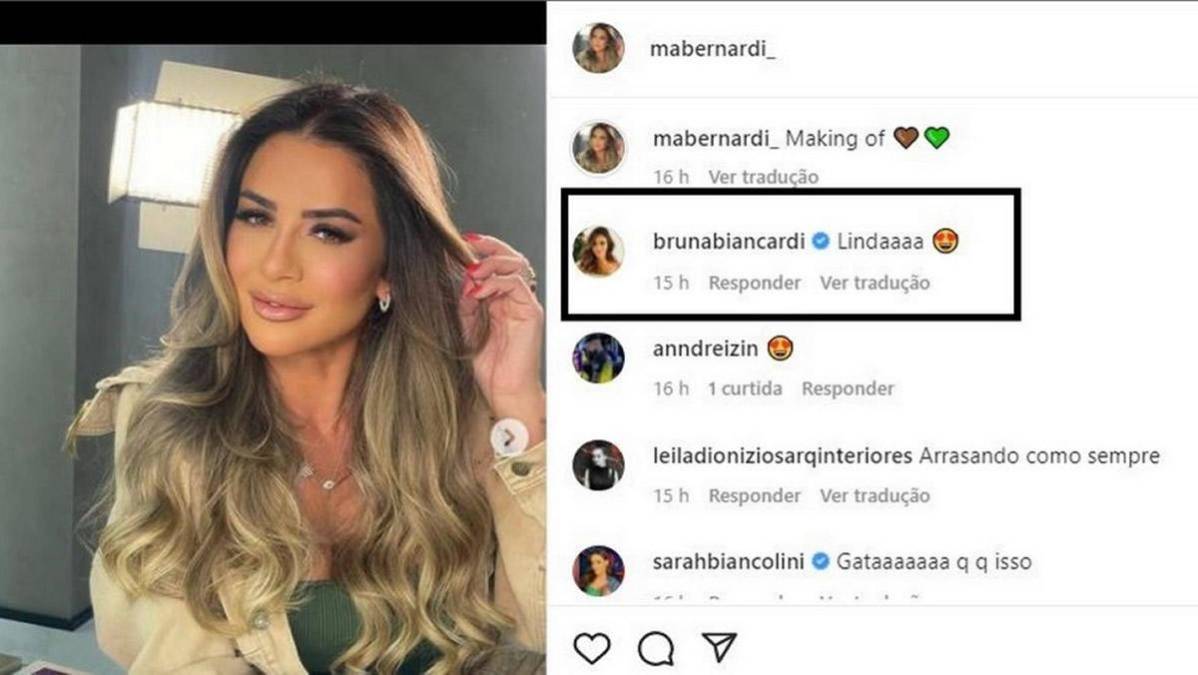Open anndreizin's profile avatar
This screenshot has width=1198, height=675.
tap(598, 357)
